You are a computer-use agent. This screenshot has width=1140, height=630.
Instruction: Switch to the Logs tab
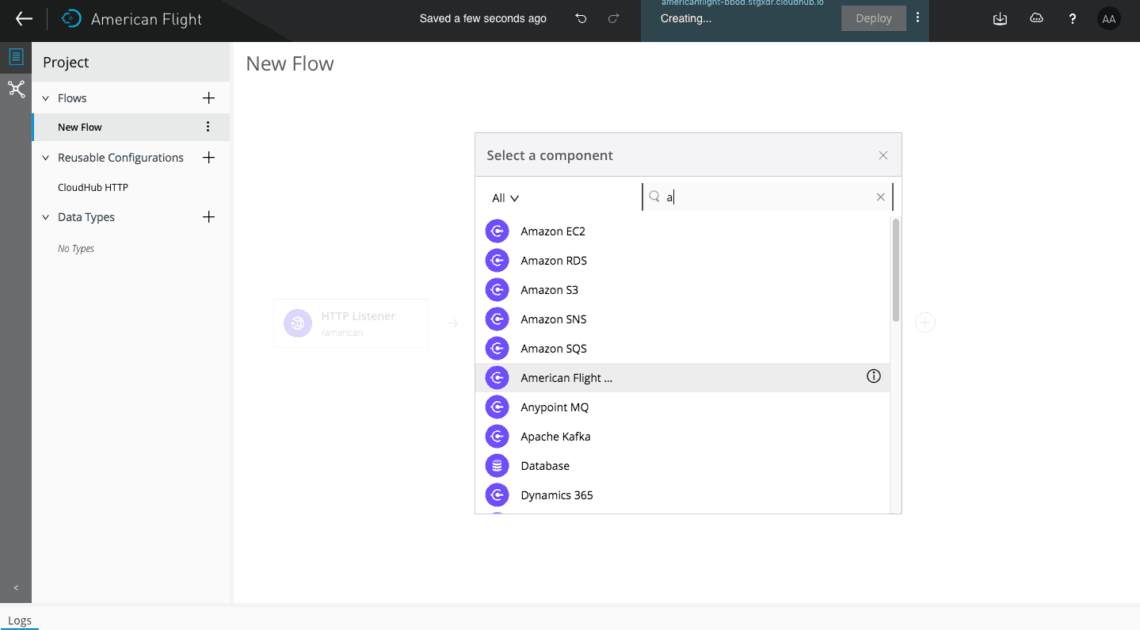click(20, 620)
